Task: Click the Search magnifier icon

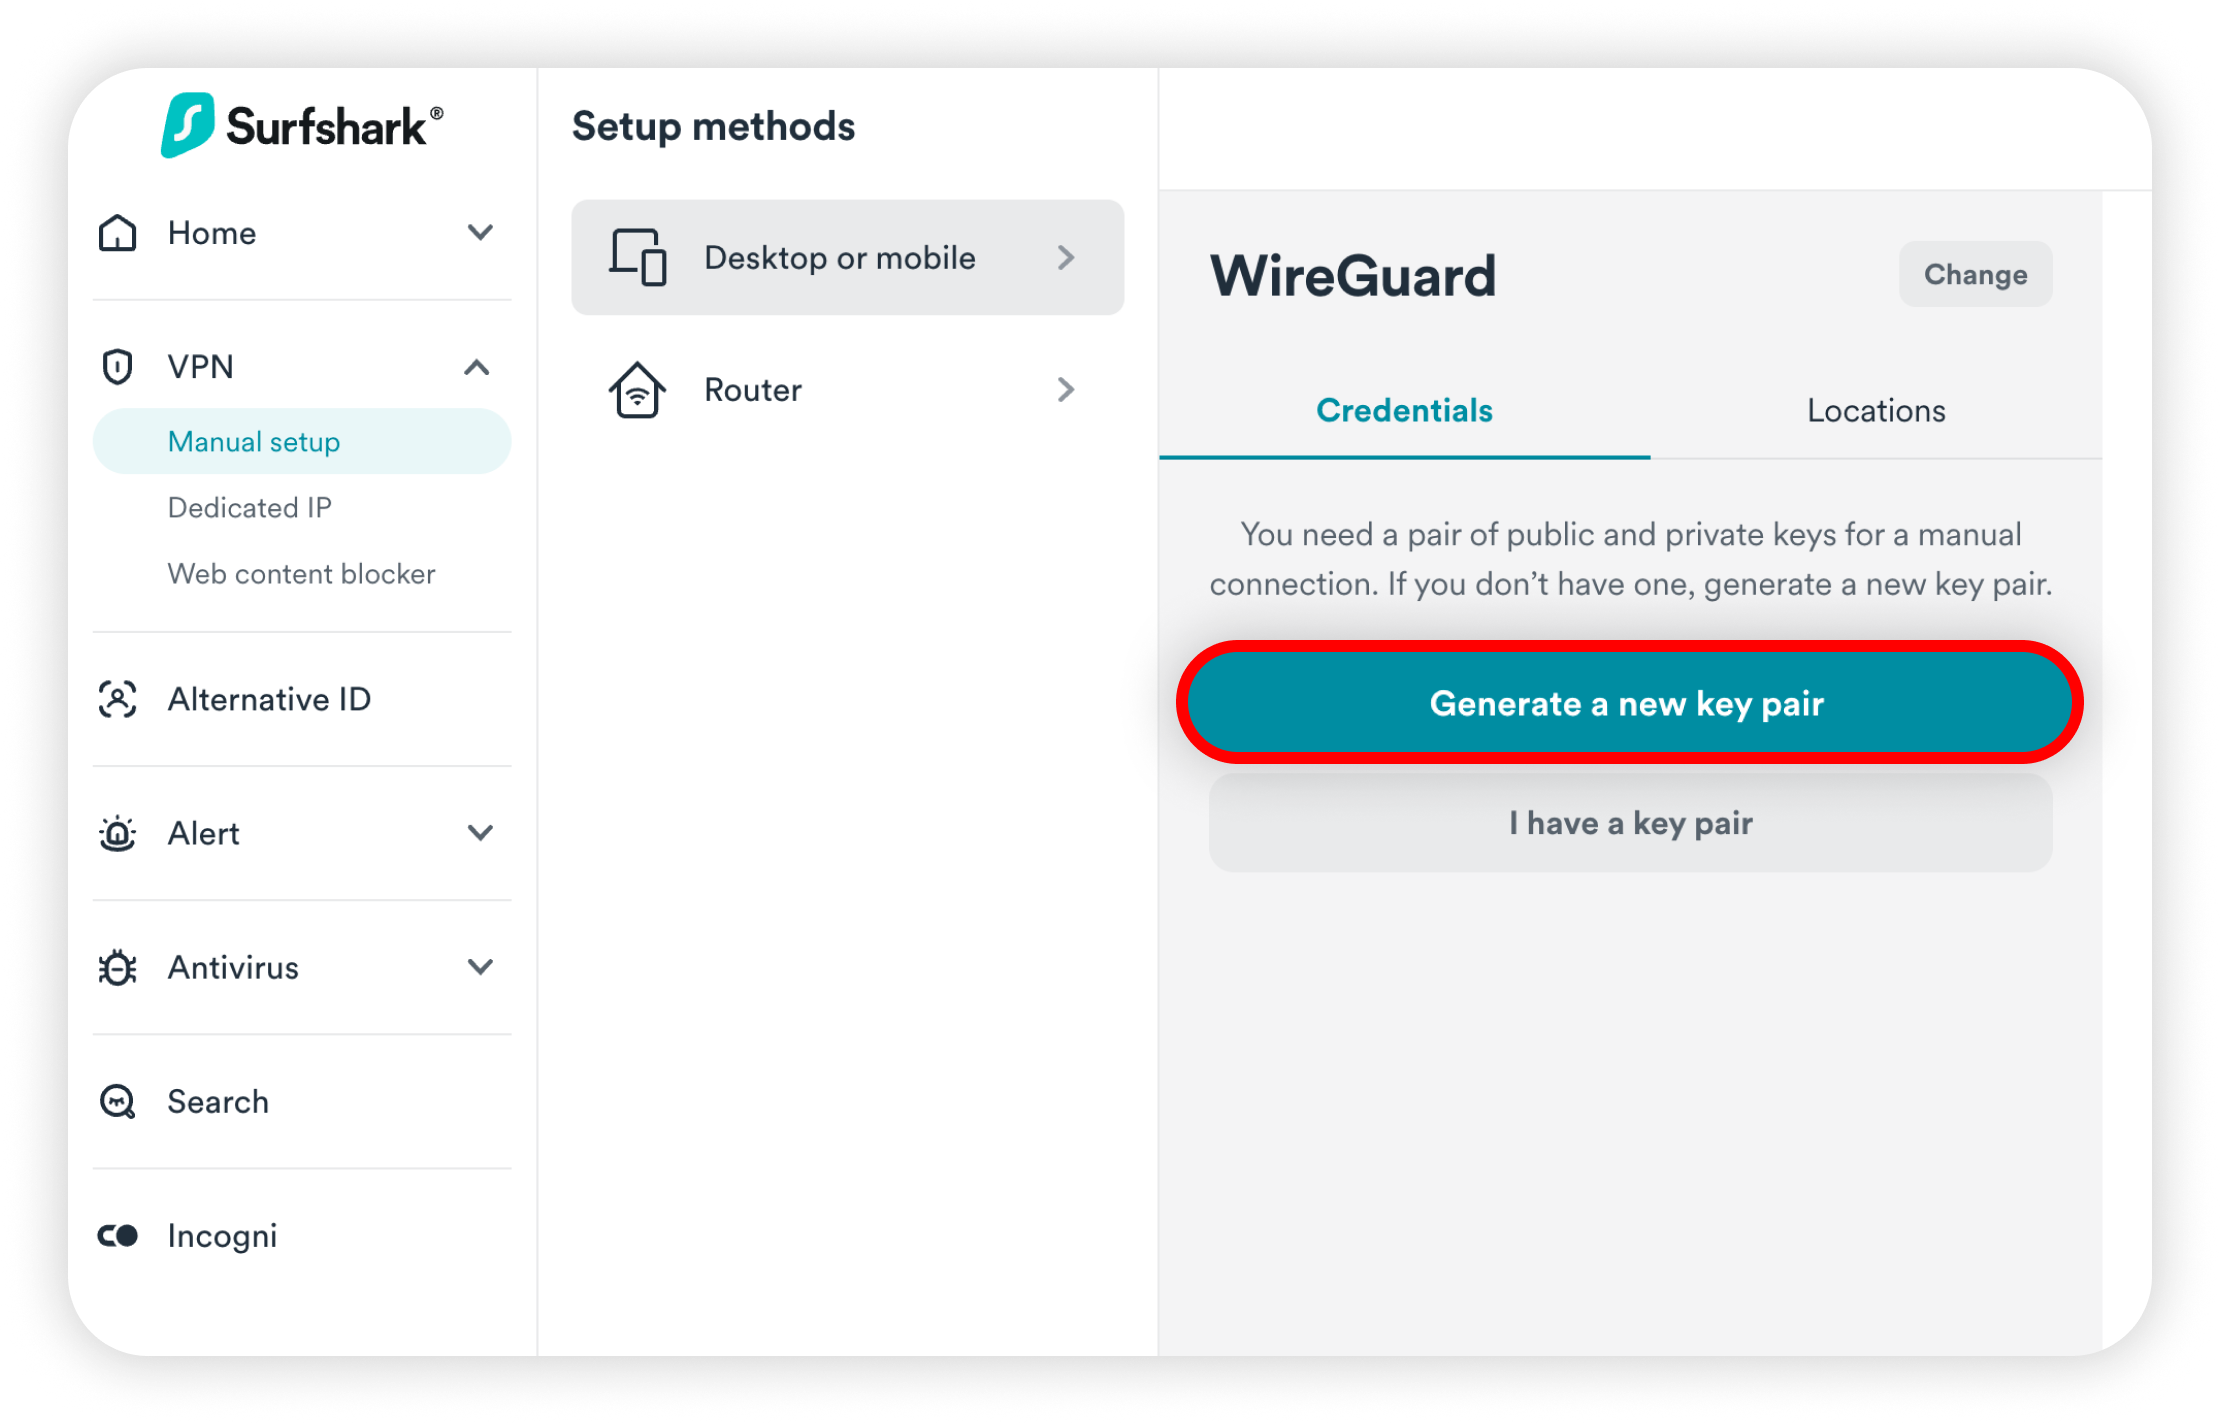Action: pyautogui.click(x=118, y=1101)
